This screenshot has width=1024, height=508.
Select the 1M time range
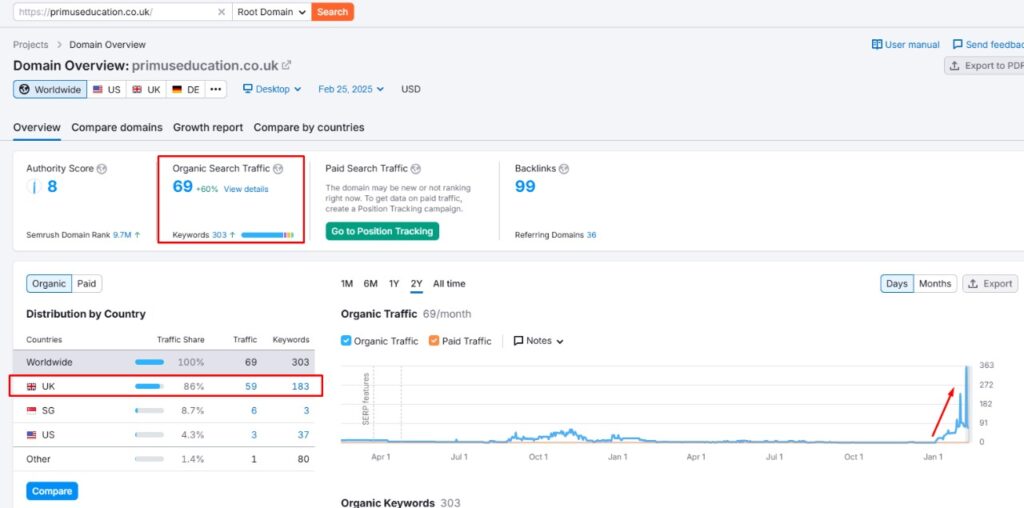(347, 283)
